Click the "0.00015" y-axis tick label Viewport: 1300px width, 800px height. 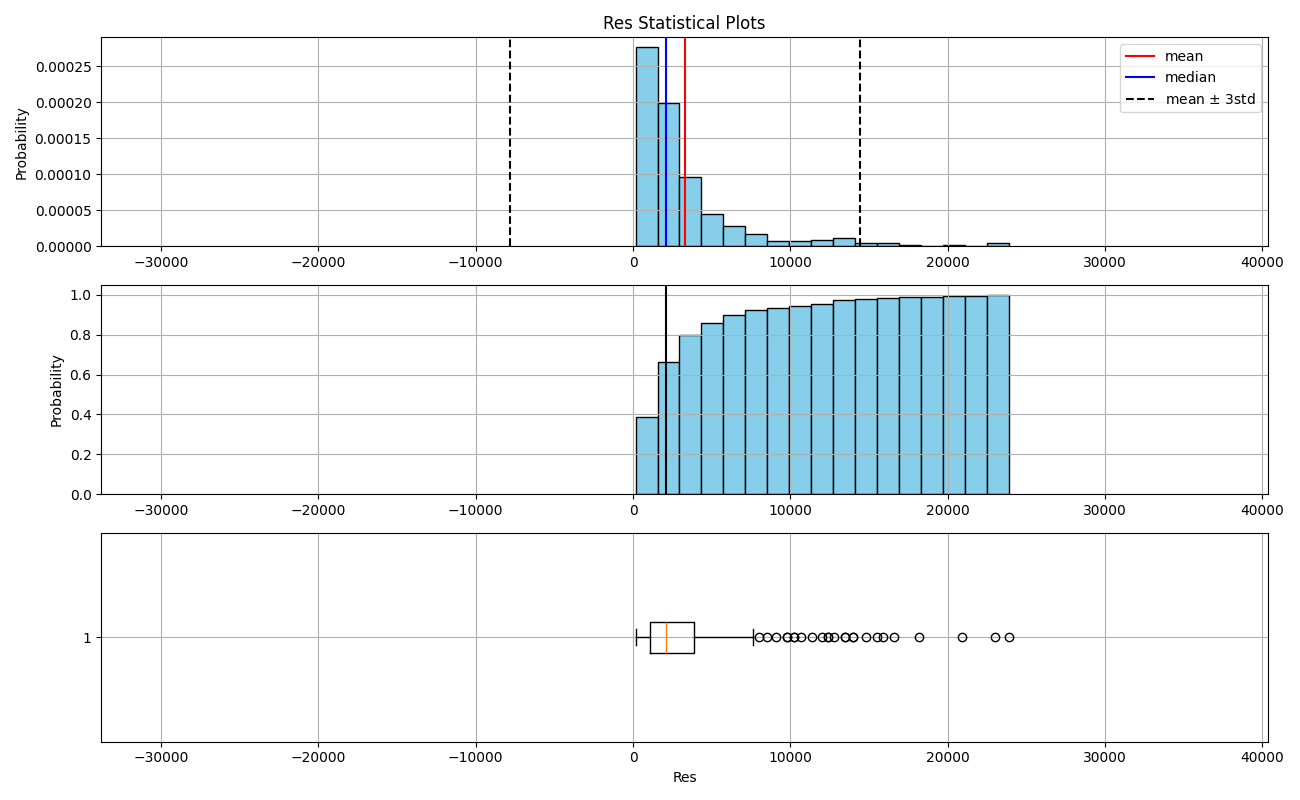(64, 139)
